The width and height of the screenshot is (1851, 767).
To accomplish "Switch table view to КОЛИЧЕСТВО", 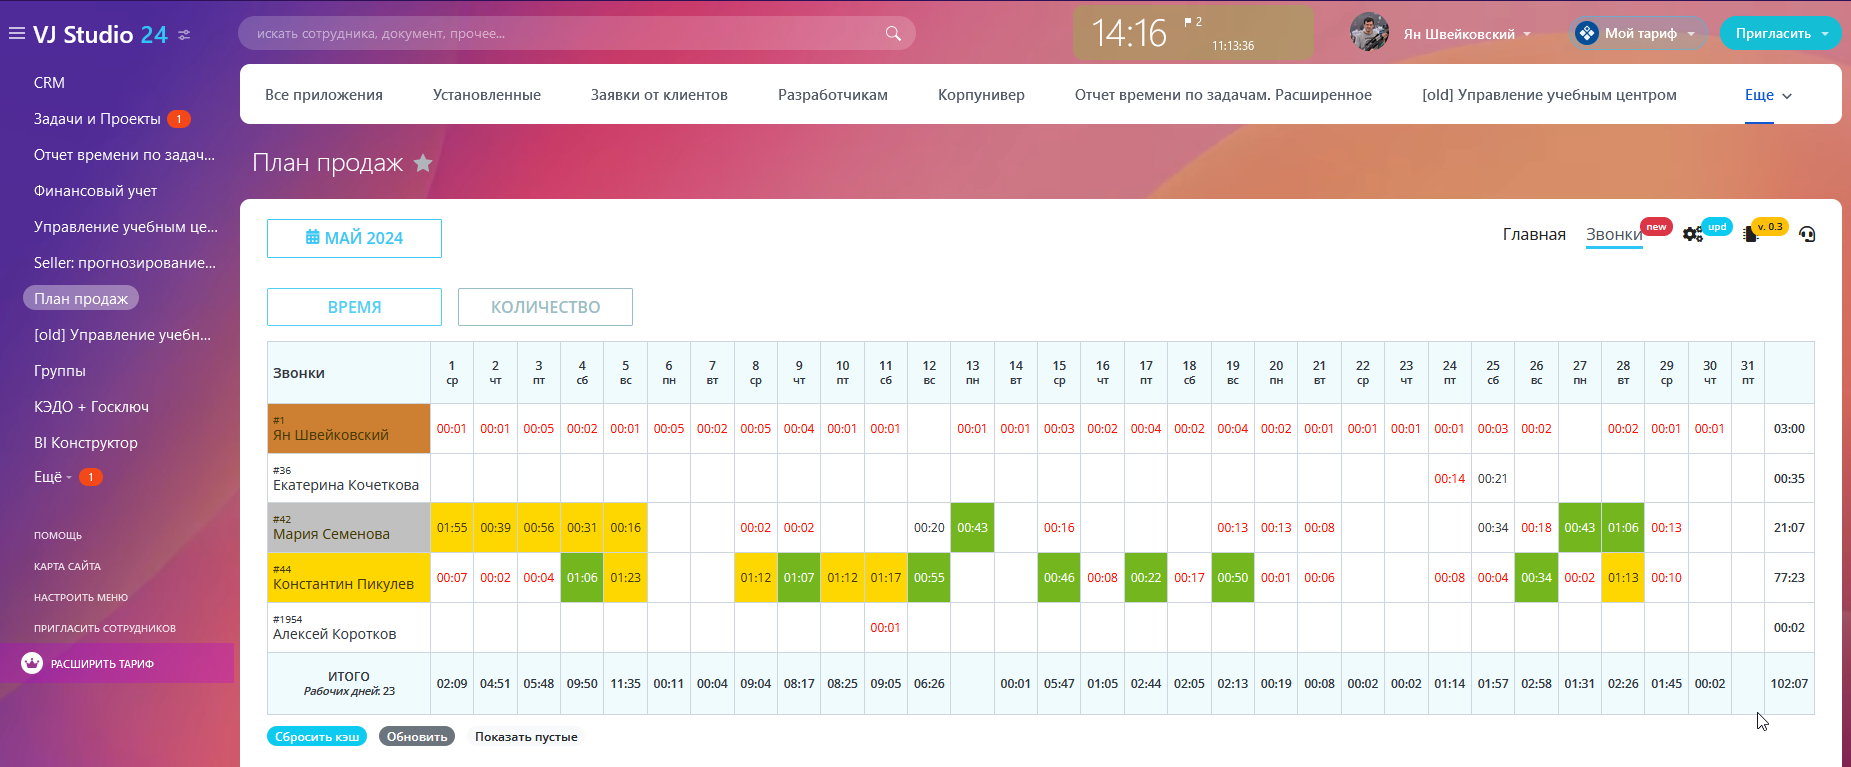I will (x=545, y=307).
